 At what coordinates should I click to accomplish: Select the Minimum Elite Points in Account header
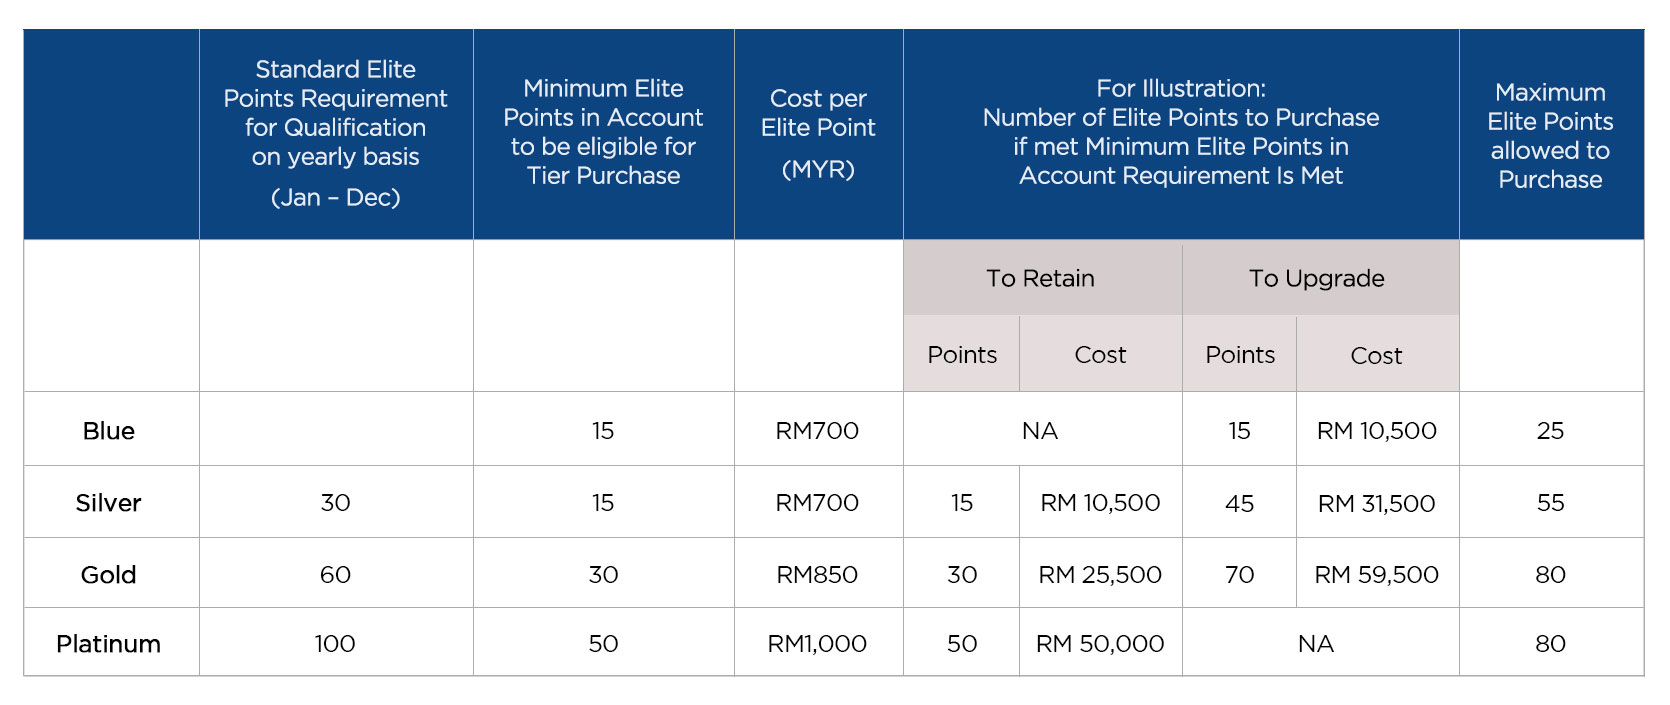click(604, 134)
